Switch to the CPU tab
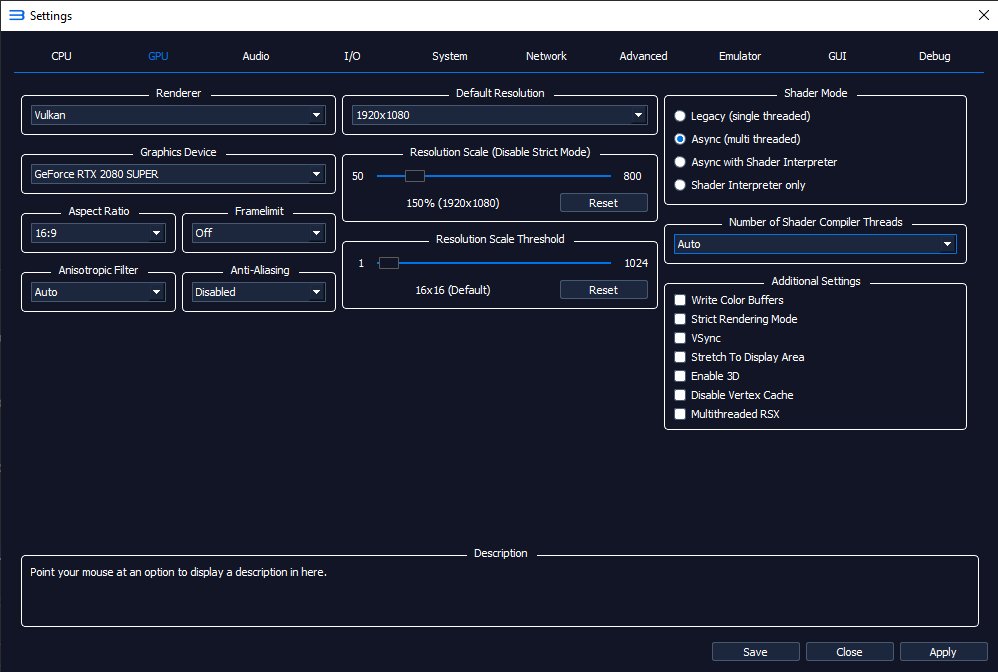The height and width of the screenshot is (672, 998). [61, 56]
